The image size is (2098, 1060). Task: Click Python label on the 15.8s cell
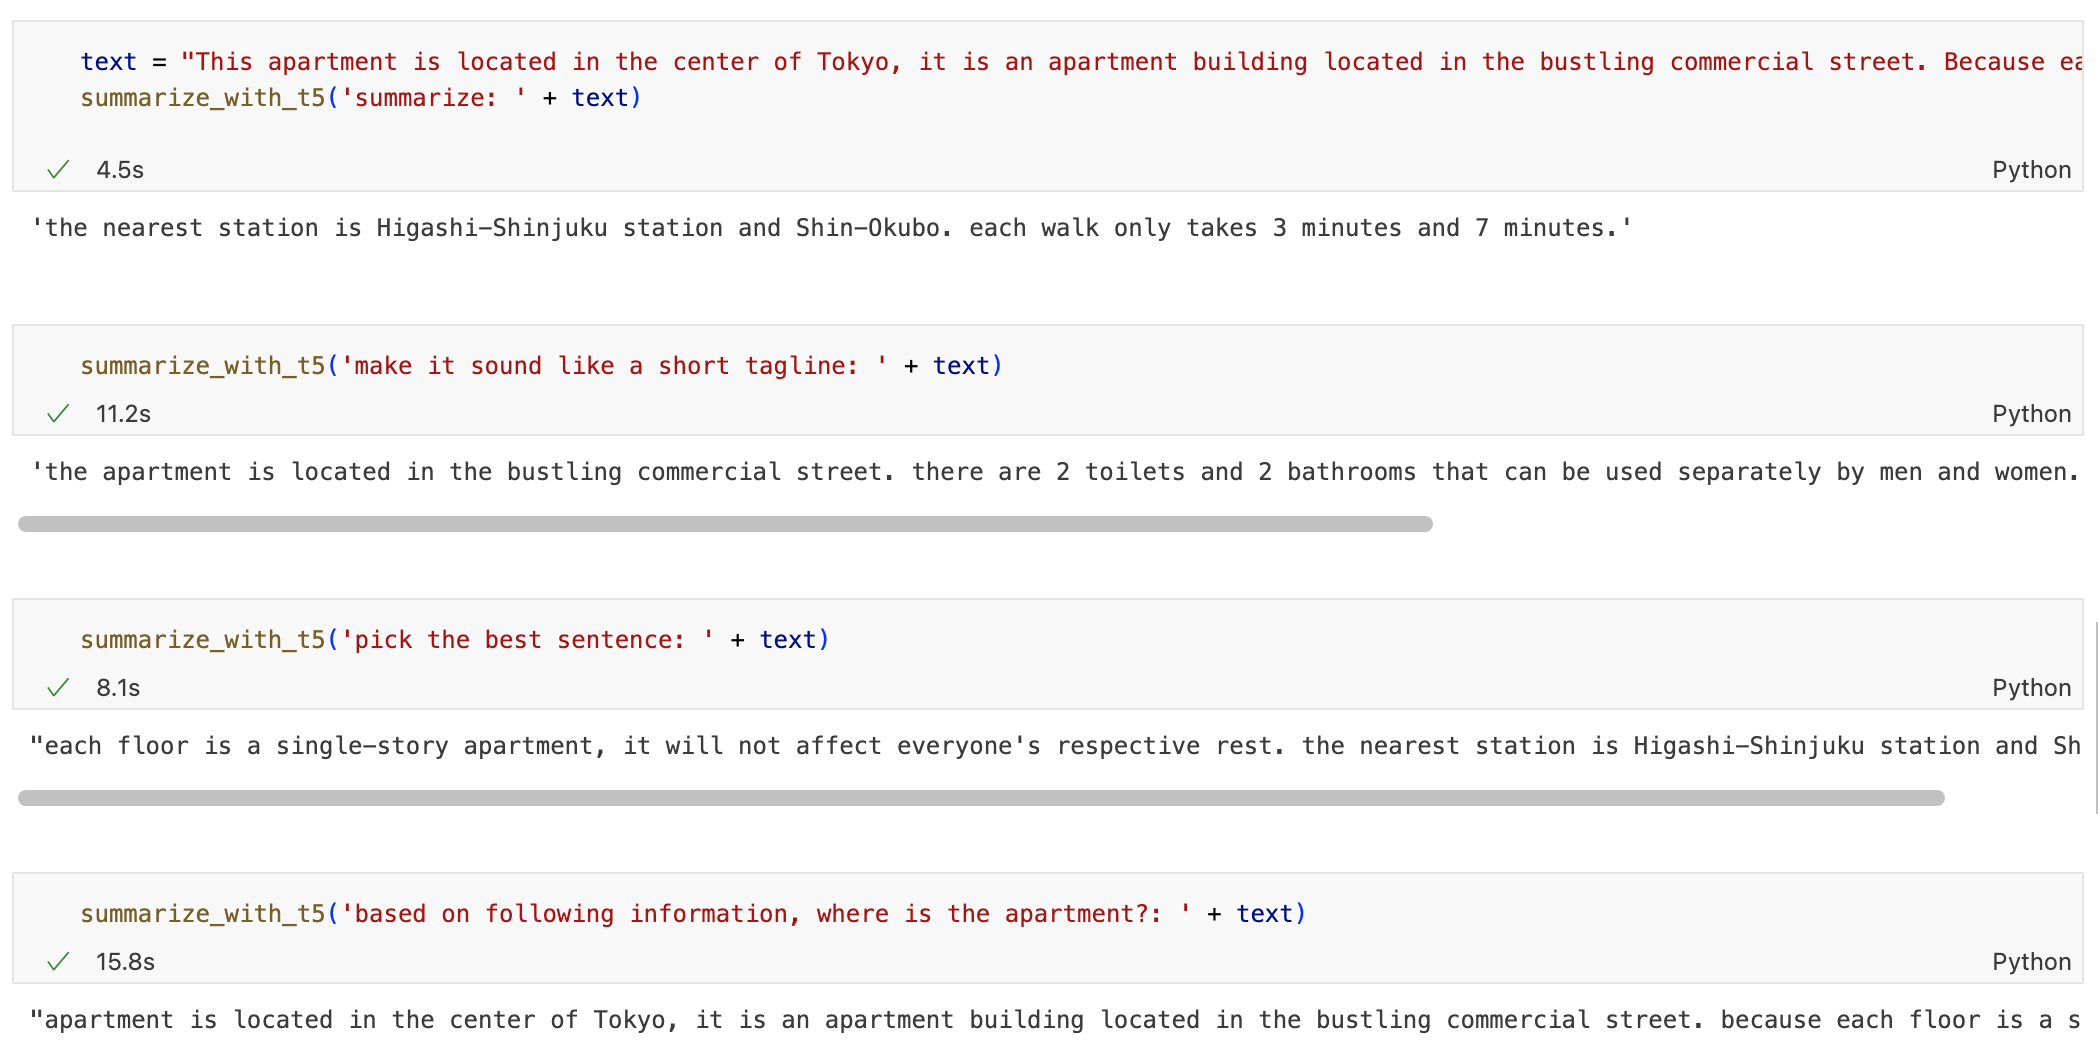[2030, 962]
